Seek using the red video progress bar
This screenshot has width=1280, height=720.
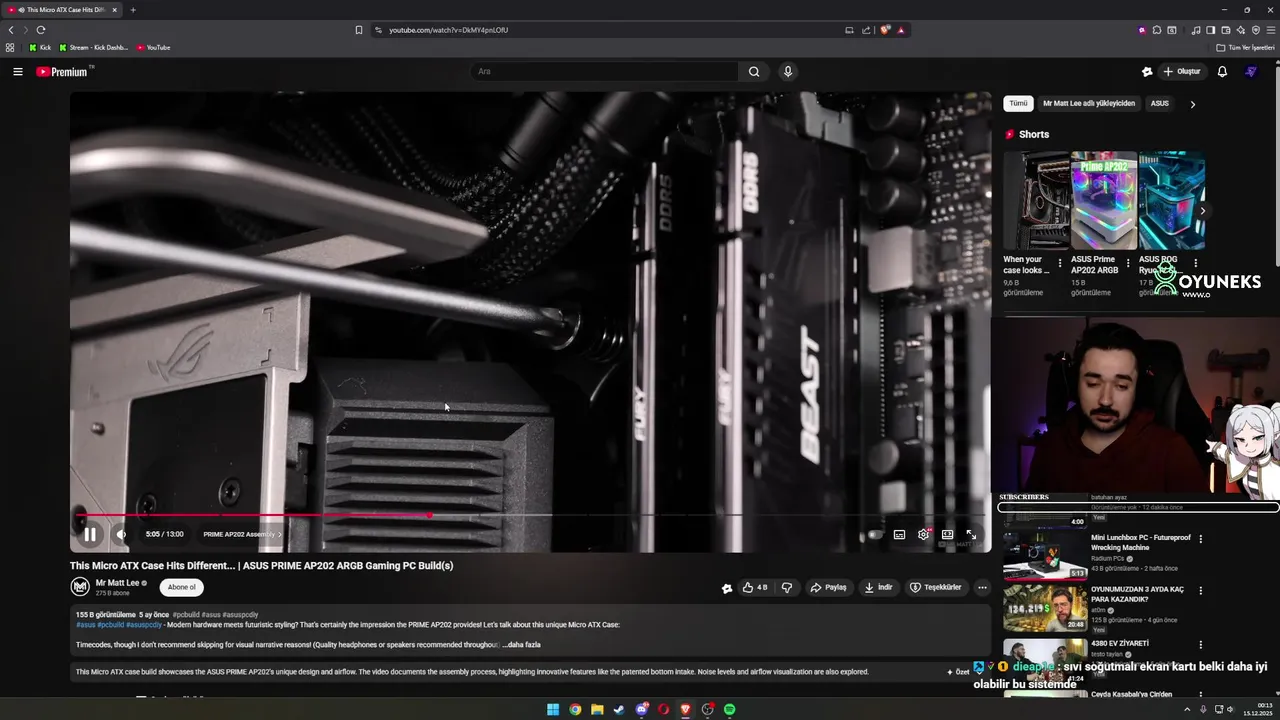pos(530,515)
